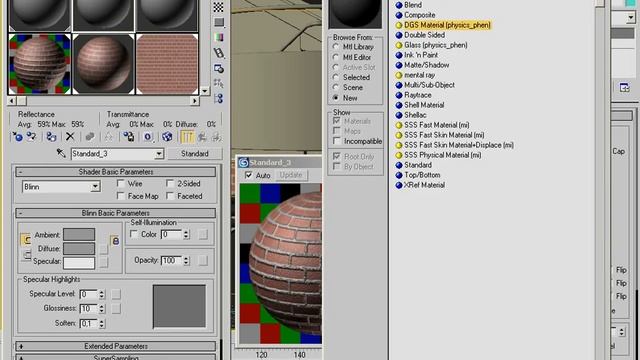Viewport: 640px width, 360px height.
Task: Open the Blinn shader type dropdown
Action: pyautogui.click(x=95, y=187)
